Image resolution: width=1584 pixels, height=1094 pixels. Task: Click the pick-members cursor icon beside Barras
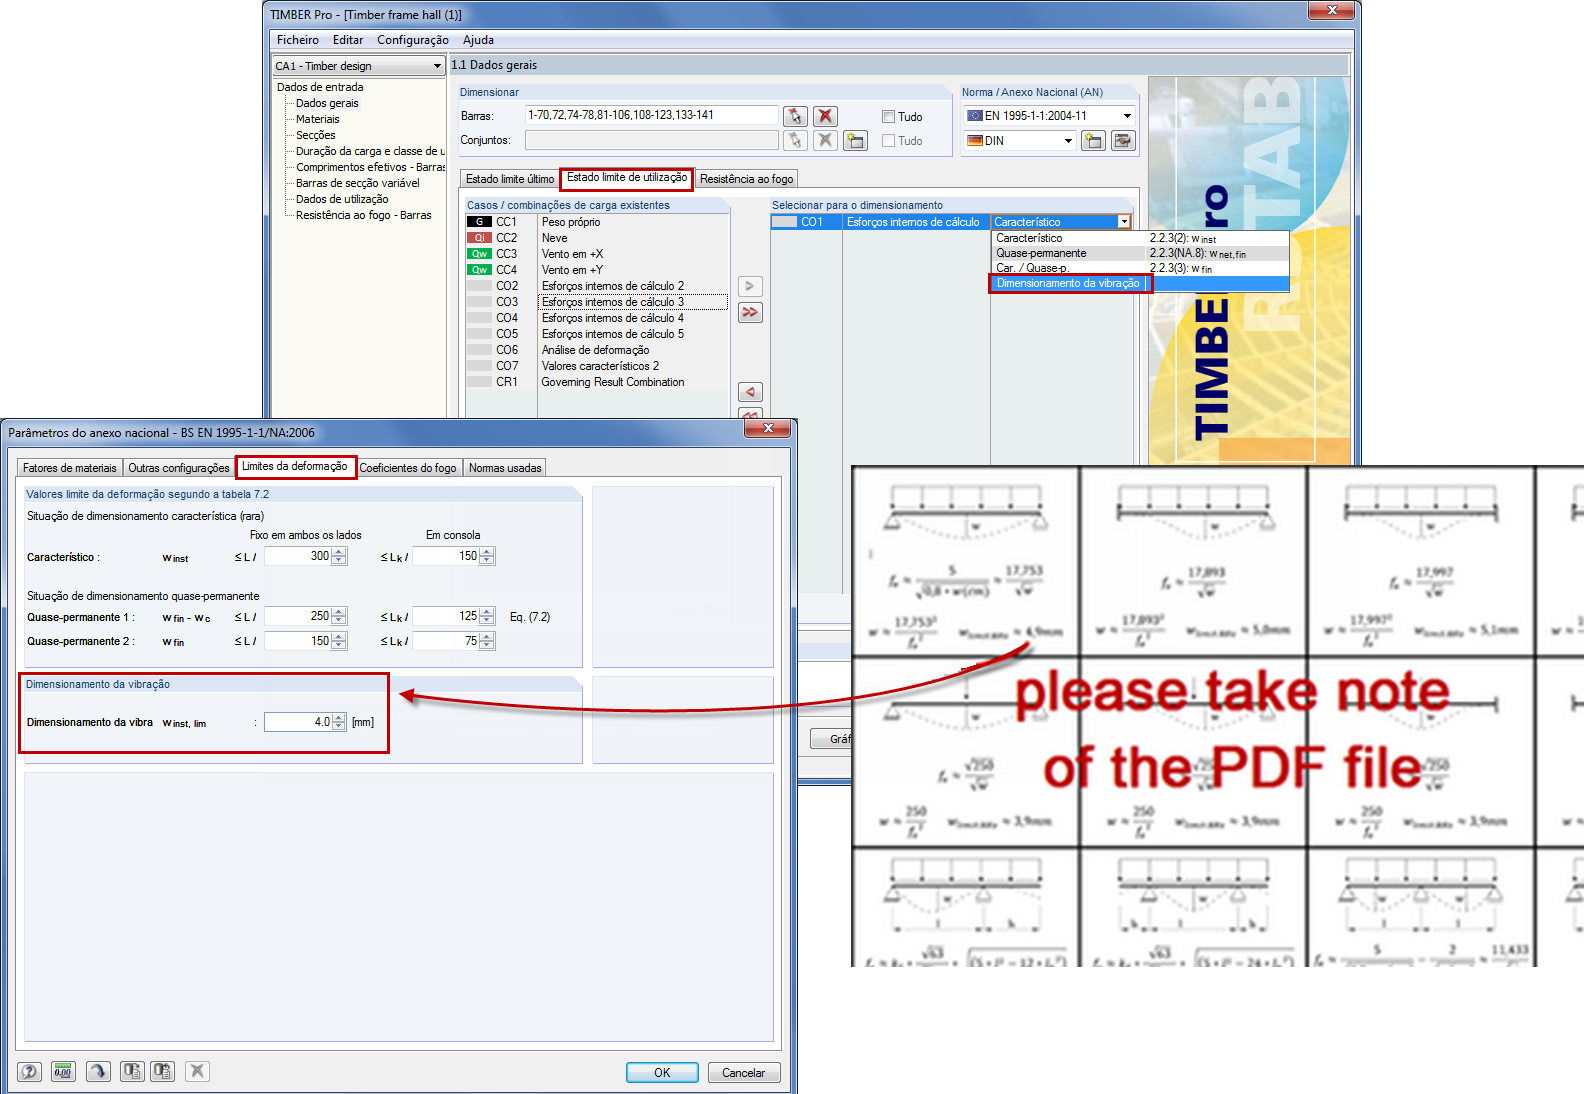click(x=795, y=116)
